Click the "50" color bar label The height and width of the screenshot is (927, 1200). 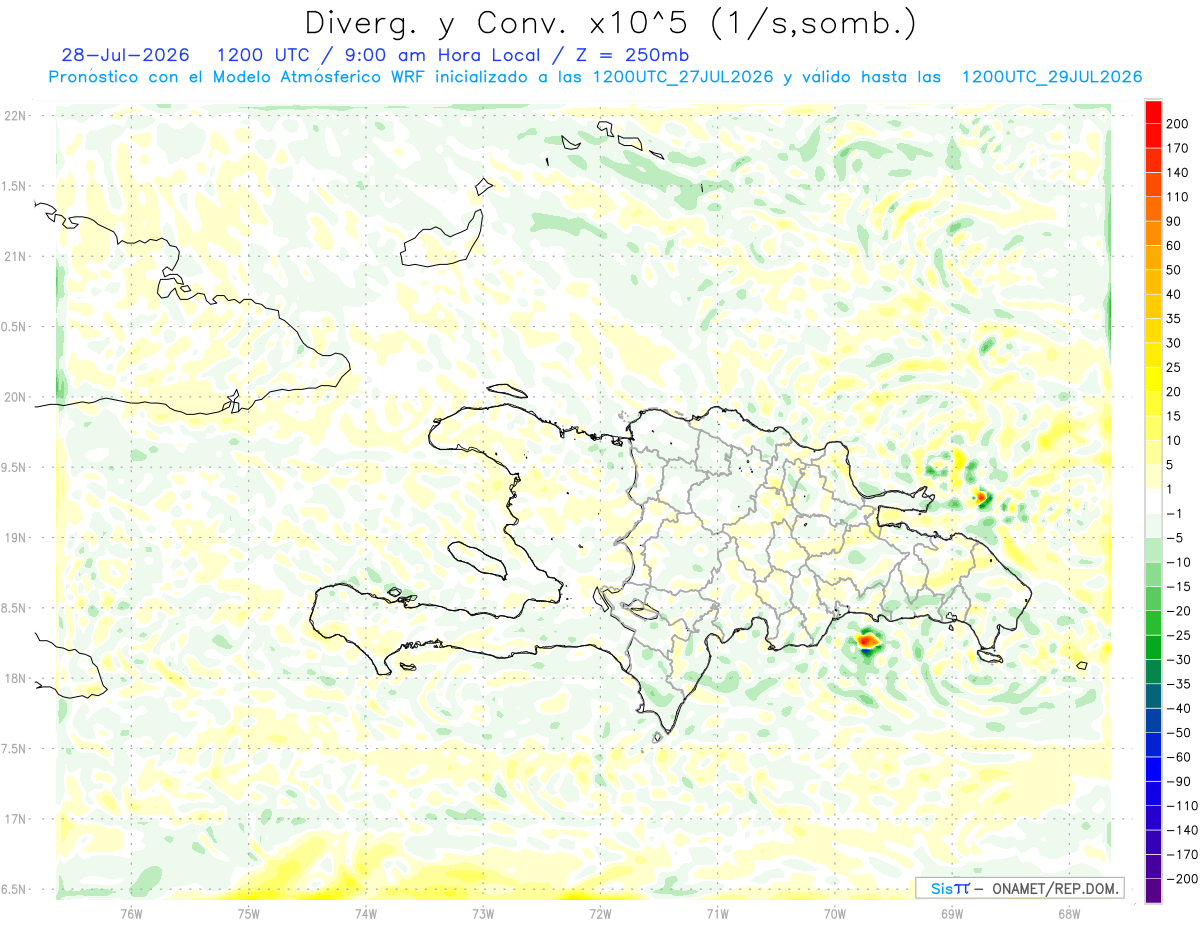click(x=1174, y=270)
